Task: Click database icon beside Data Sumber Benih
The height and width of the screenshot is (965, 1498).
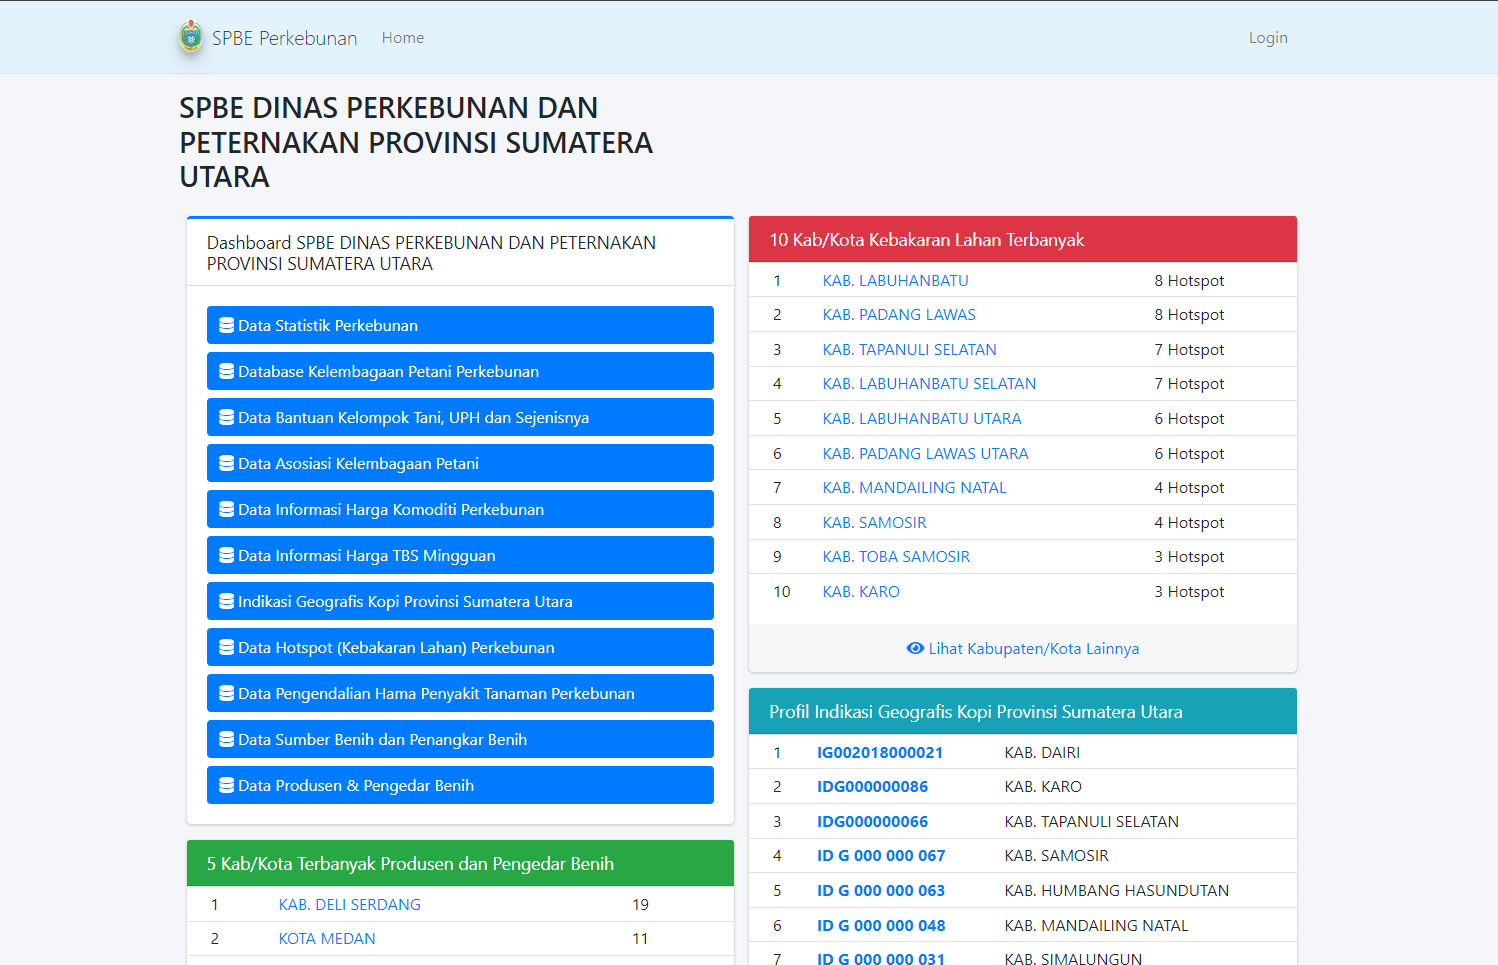Action: (227, 739)
